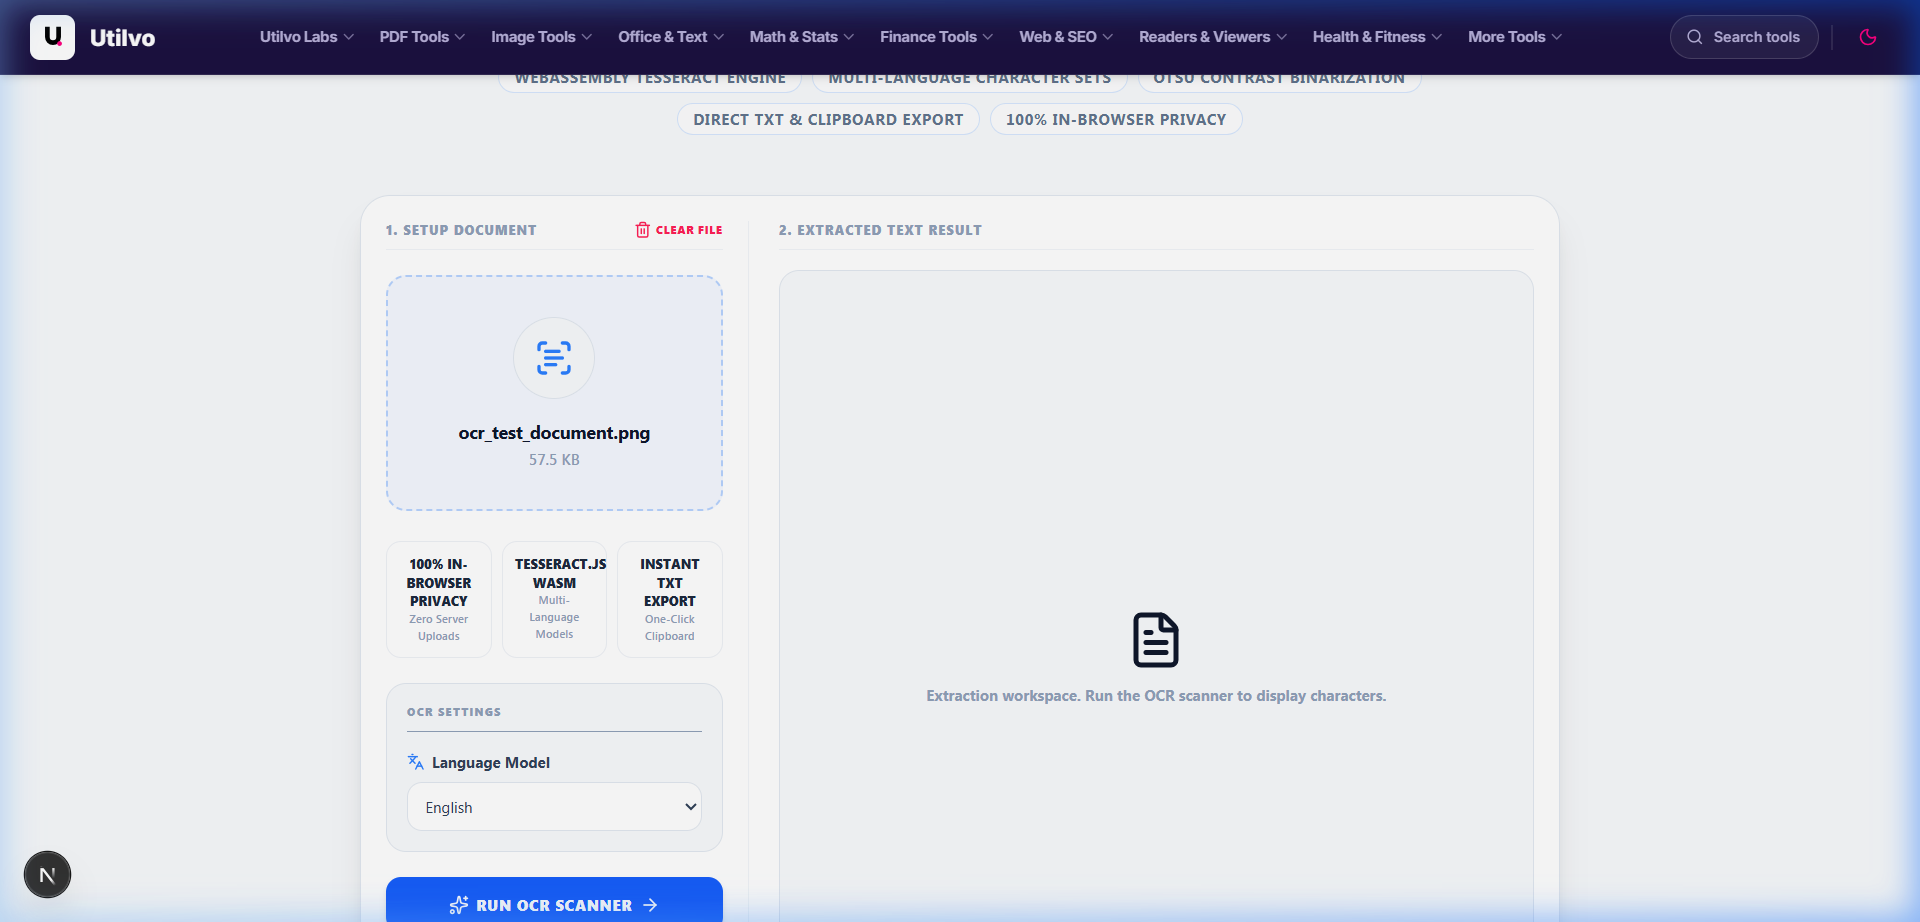The image size is (1920, 922).
Task: Open the Finance Tools menu
Action: [x=937, y=37]
